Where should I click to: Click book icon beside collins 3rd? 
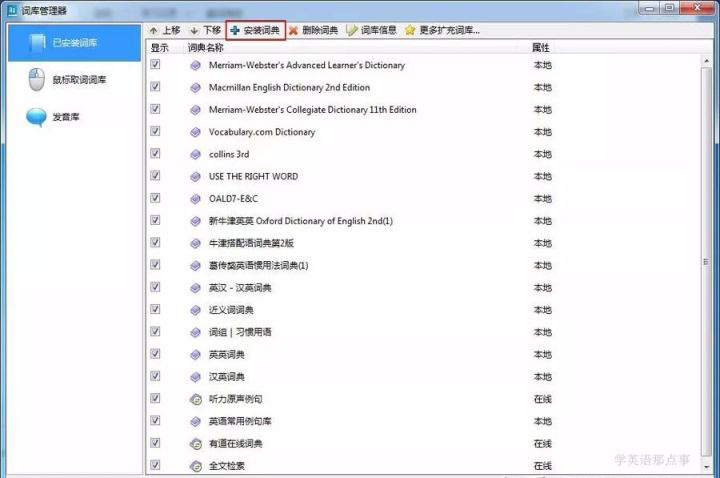click(196, 155)
